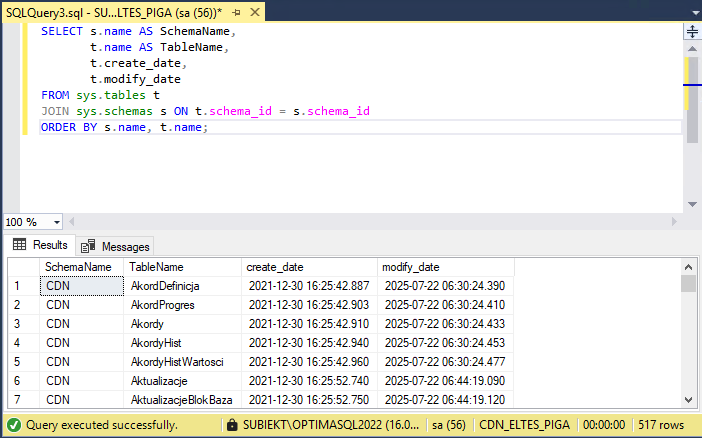This screenshot has height=438, width=702.
Task: Select row 6 header in results
Action: tap(24, 381)
